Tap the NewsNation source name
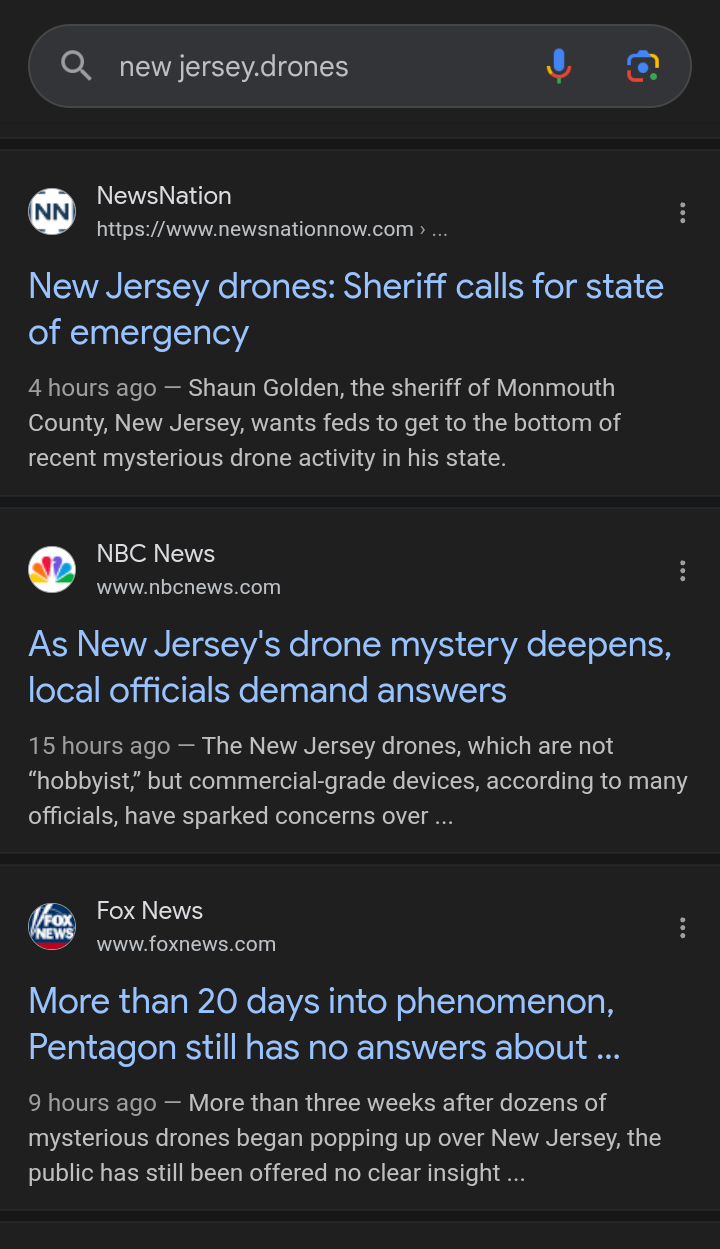The image size is (720, 1249). point(164,196)
